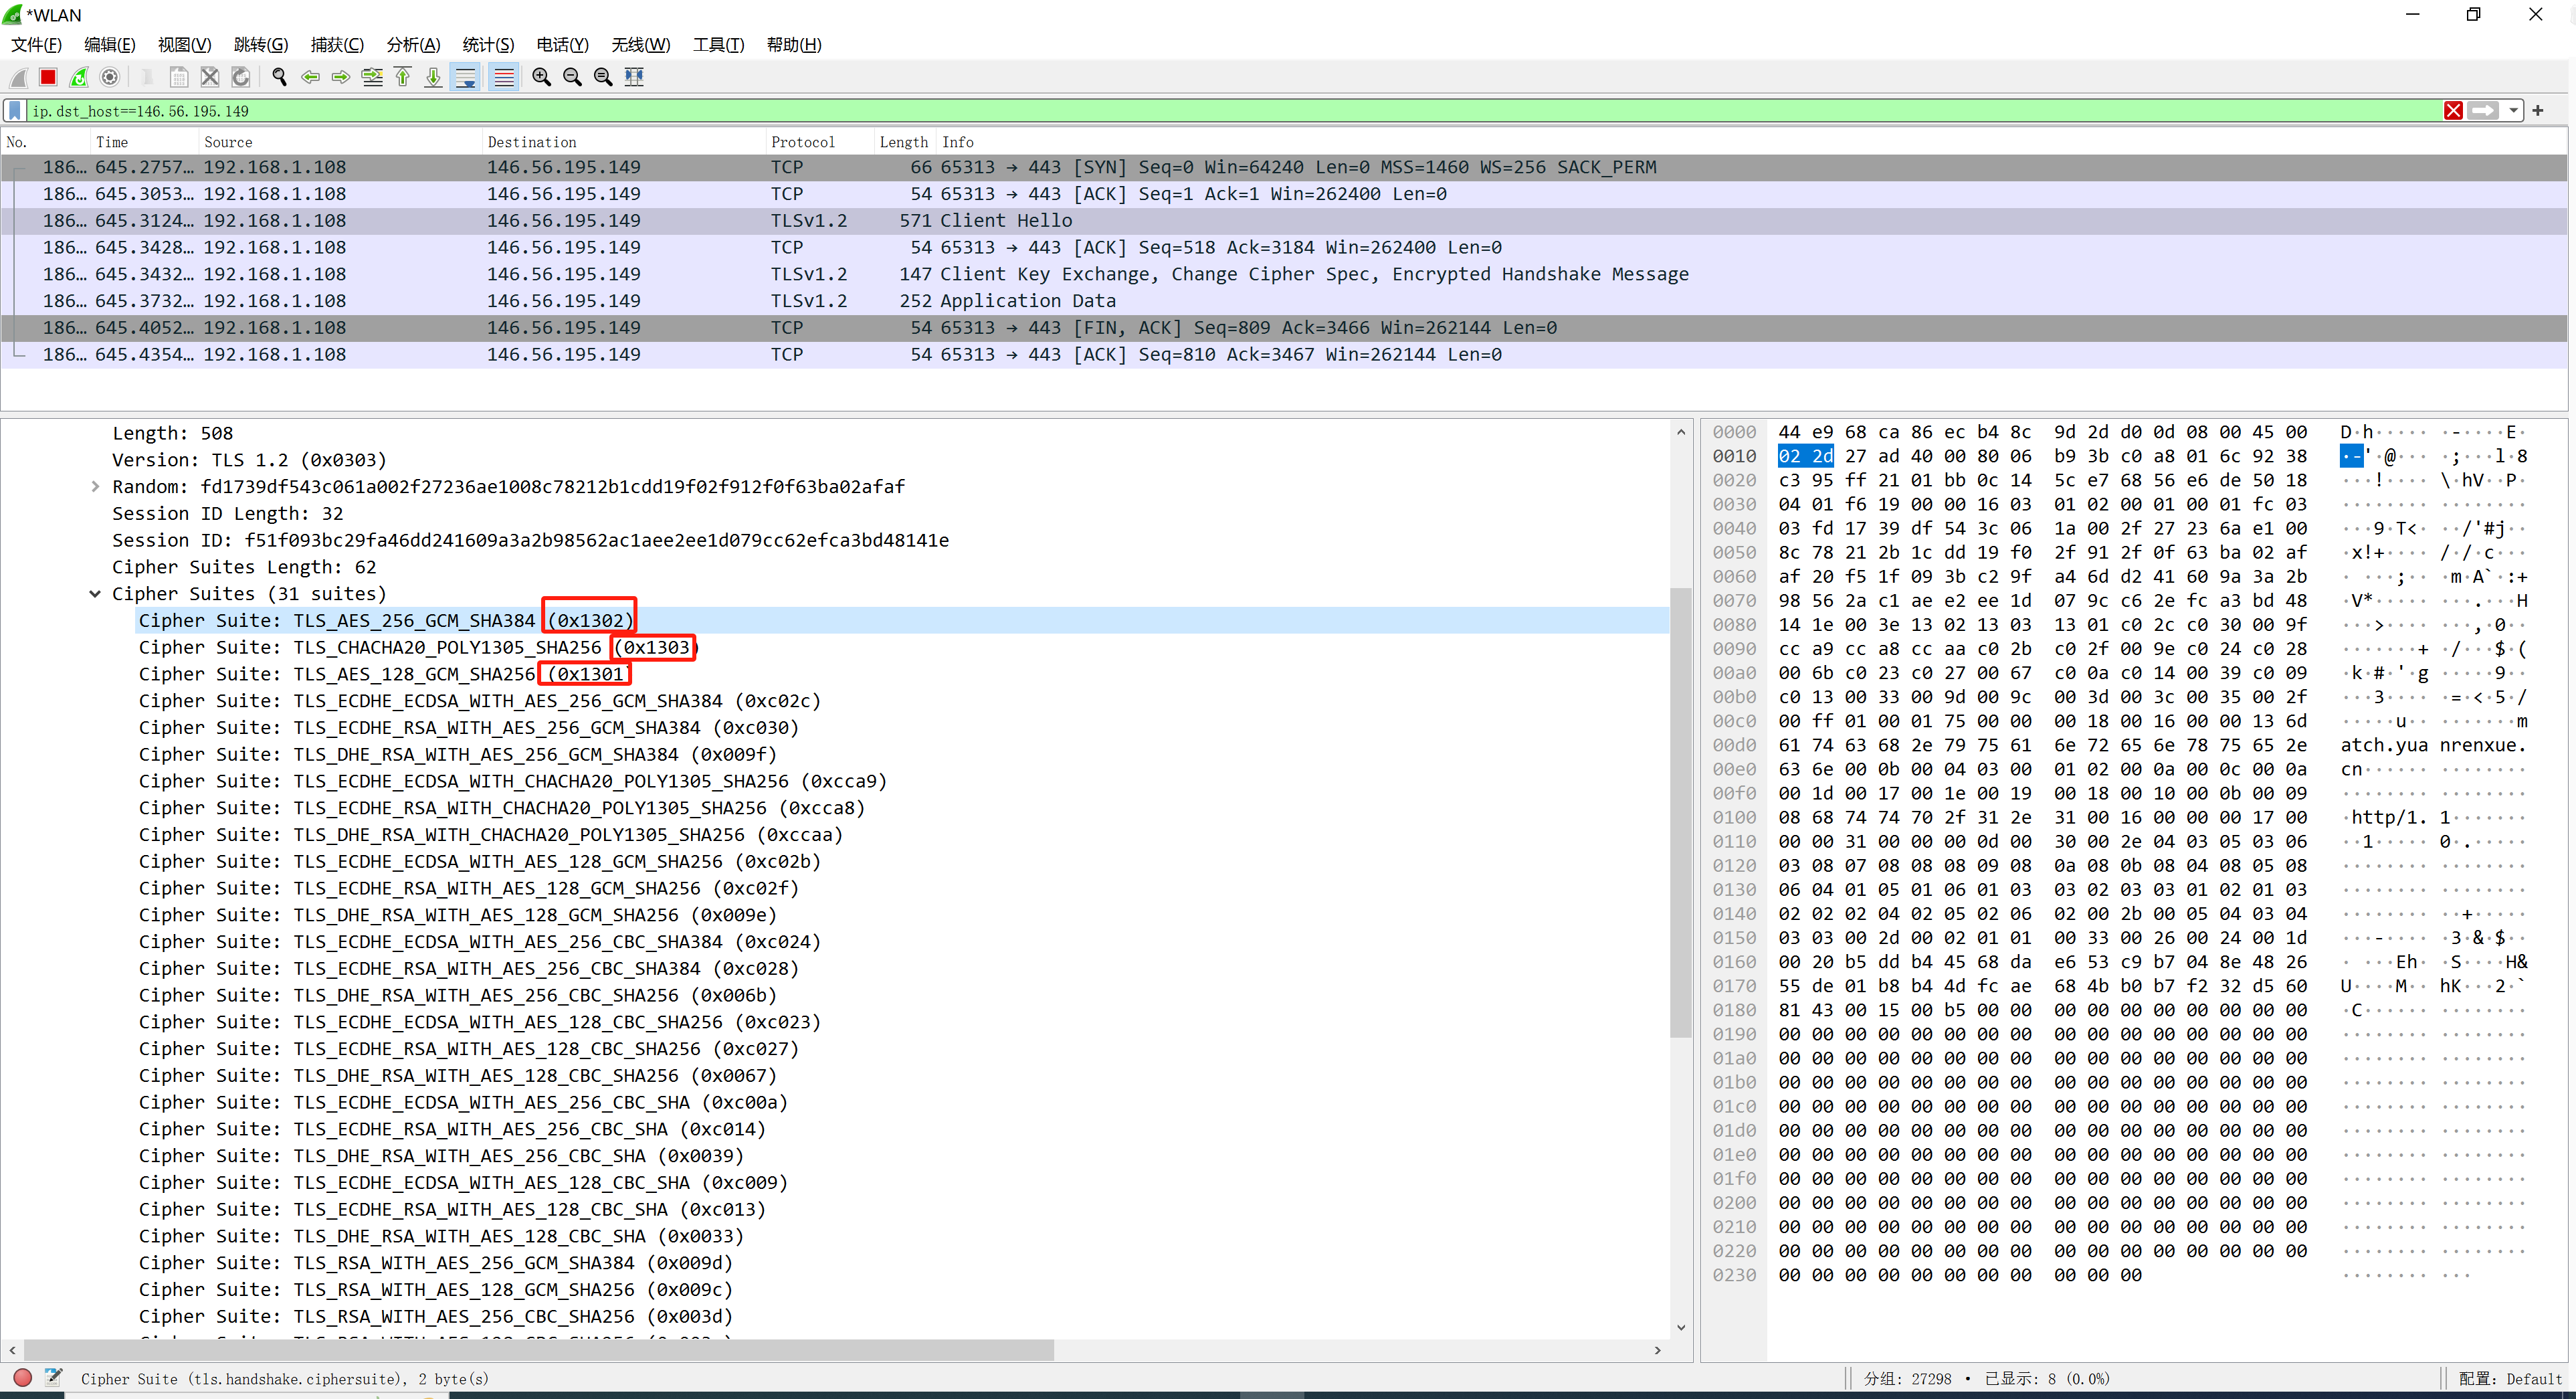The image size is (2576, 1399).
Task: Apply display filter arrow button
Action: [2483, 111]
